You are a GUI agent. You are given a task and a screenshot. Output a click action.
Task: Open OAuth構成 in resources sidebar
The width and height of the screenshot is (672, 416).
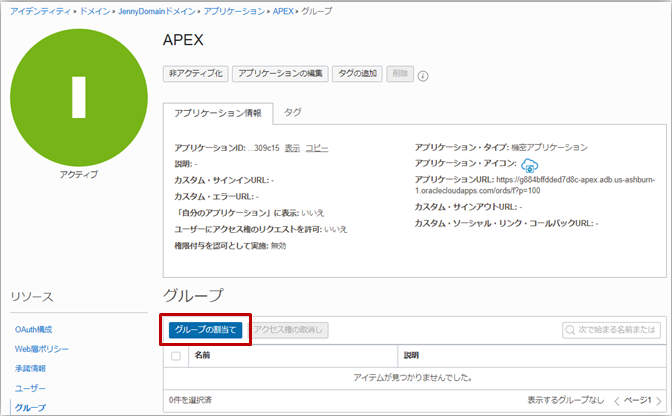click(33, 329)
